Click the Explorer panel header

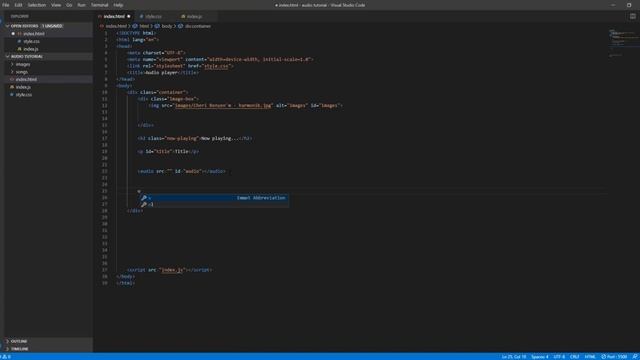pos(20,16)
